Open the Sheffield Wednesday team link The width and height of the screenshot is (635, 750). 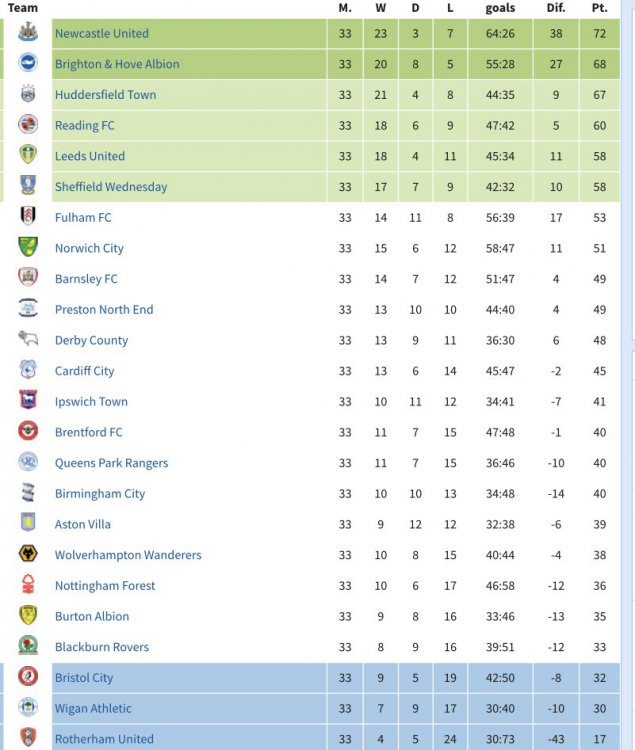pyautogui.click(x=111, y=187)
